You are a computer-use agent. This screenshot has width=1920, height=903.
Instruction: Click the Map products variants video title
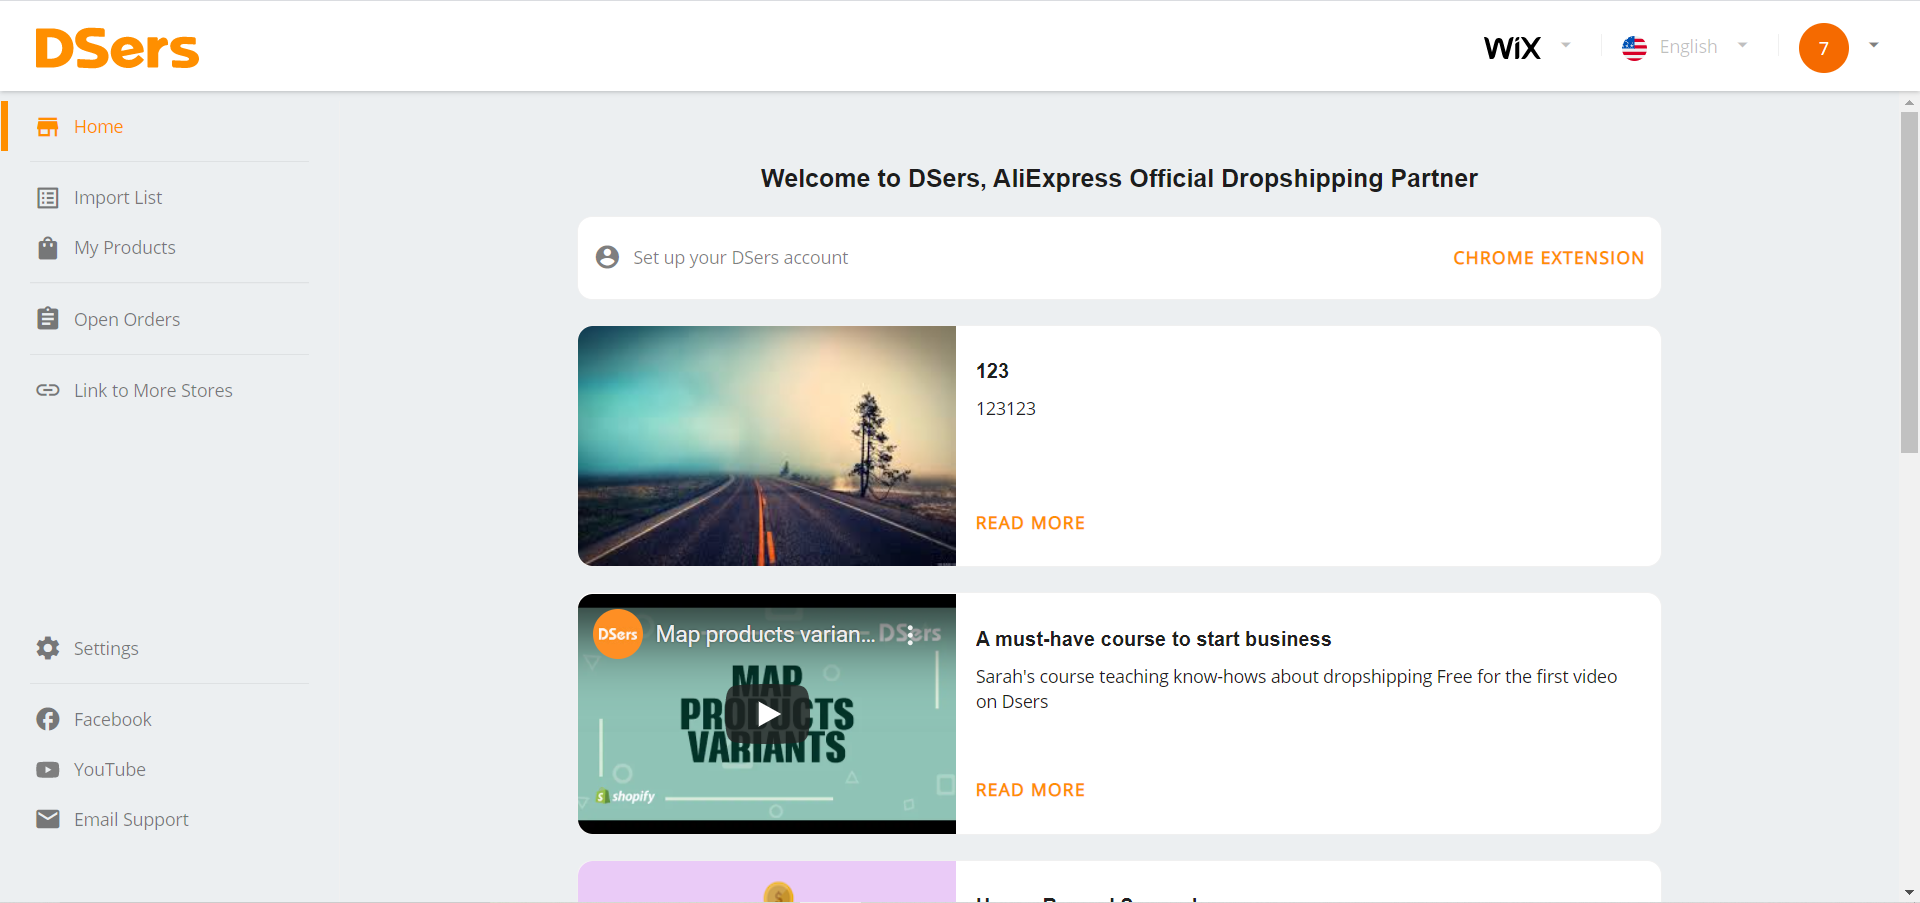coord(765,634)
